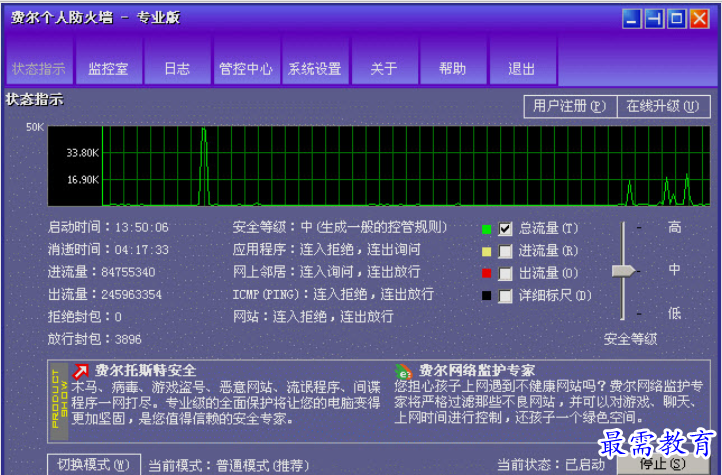Open the 费尔网络监护专家 product link

[477, 371]
